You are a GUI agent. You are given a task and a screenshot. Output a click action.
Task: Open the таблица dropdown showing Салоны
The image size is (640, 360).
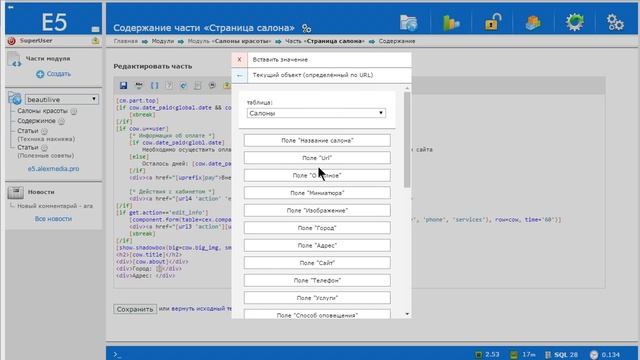pos(316,113)
